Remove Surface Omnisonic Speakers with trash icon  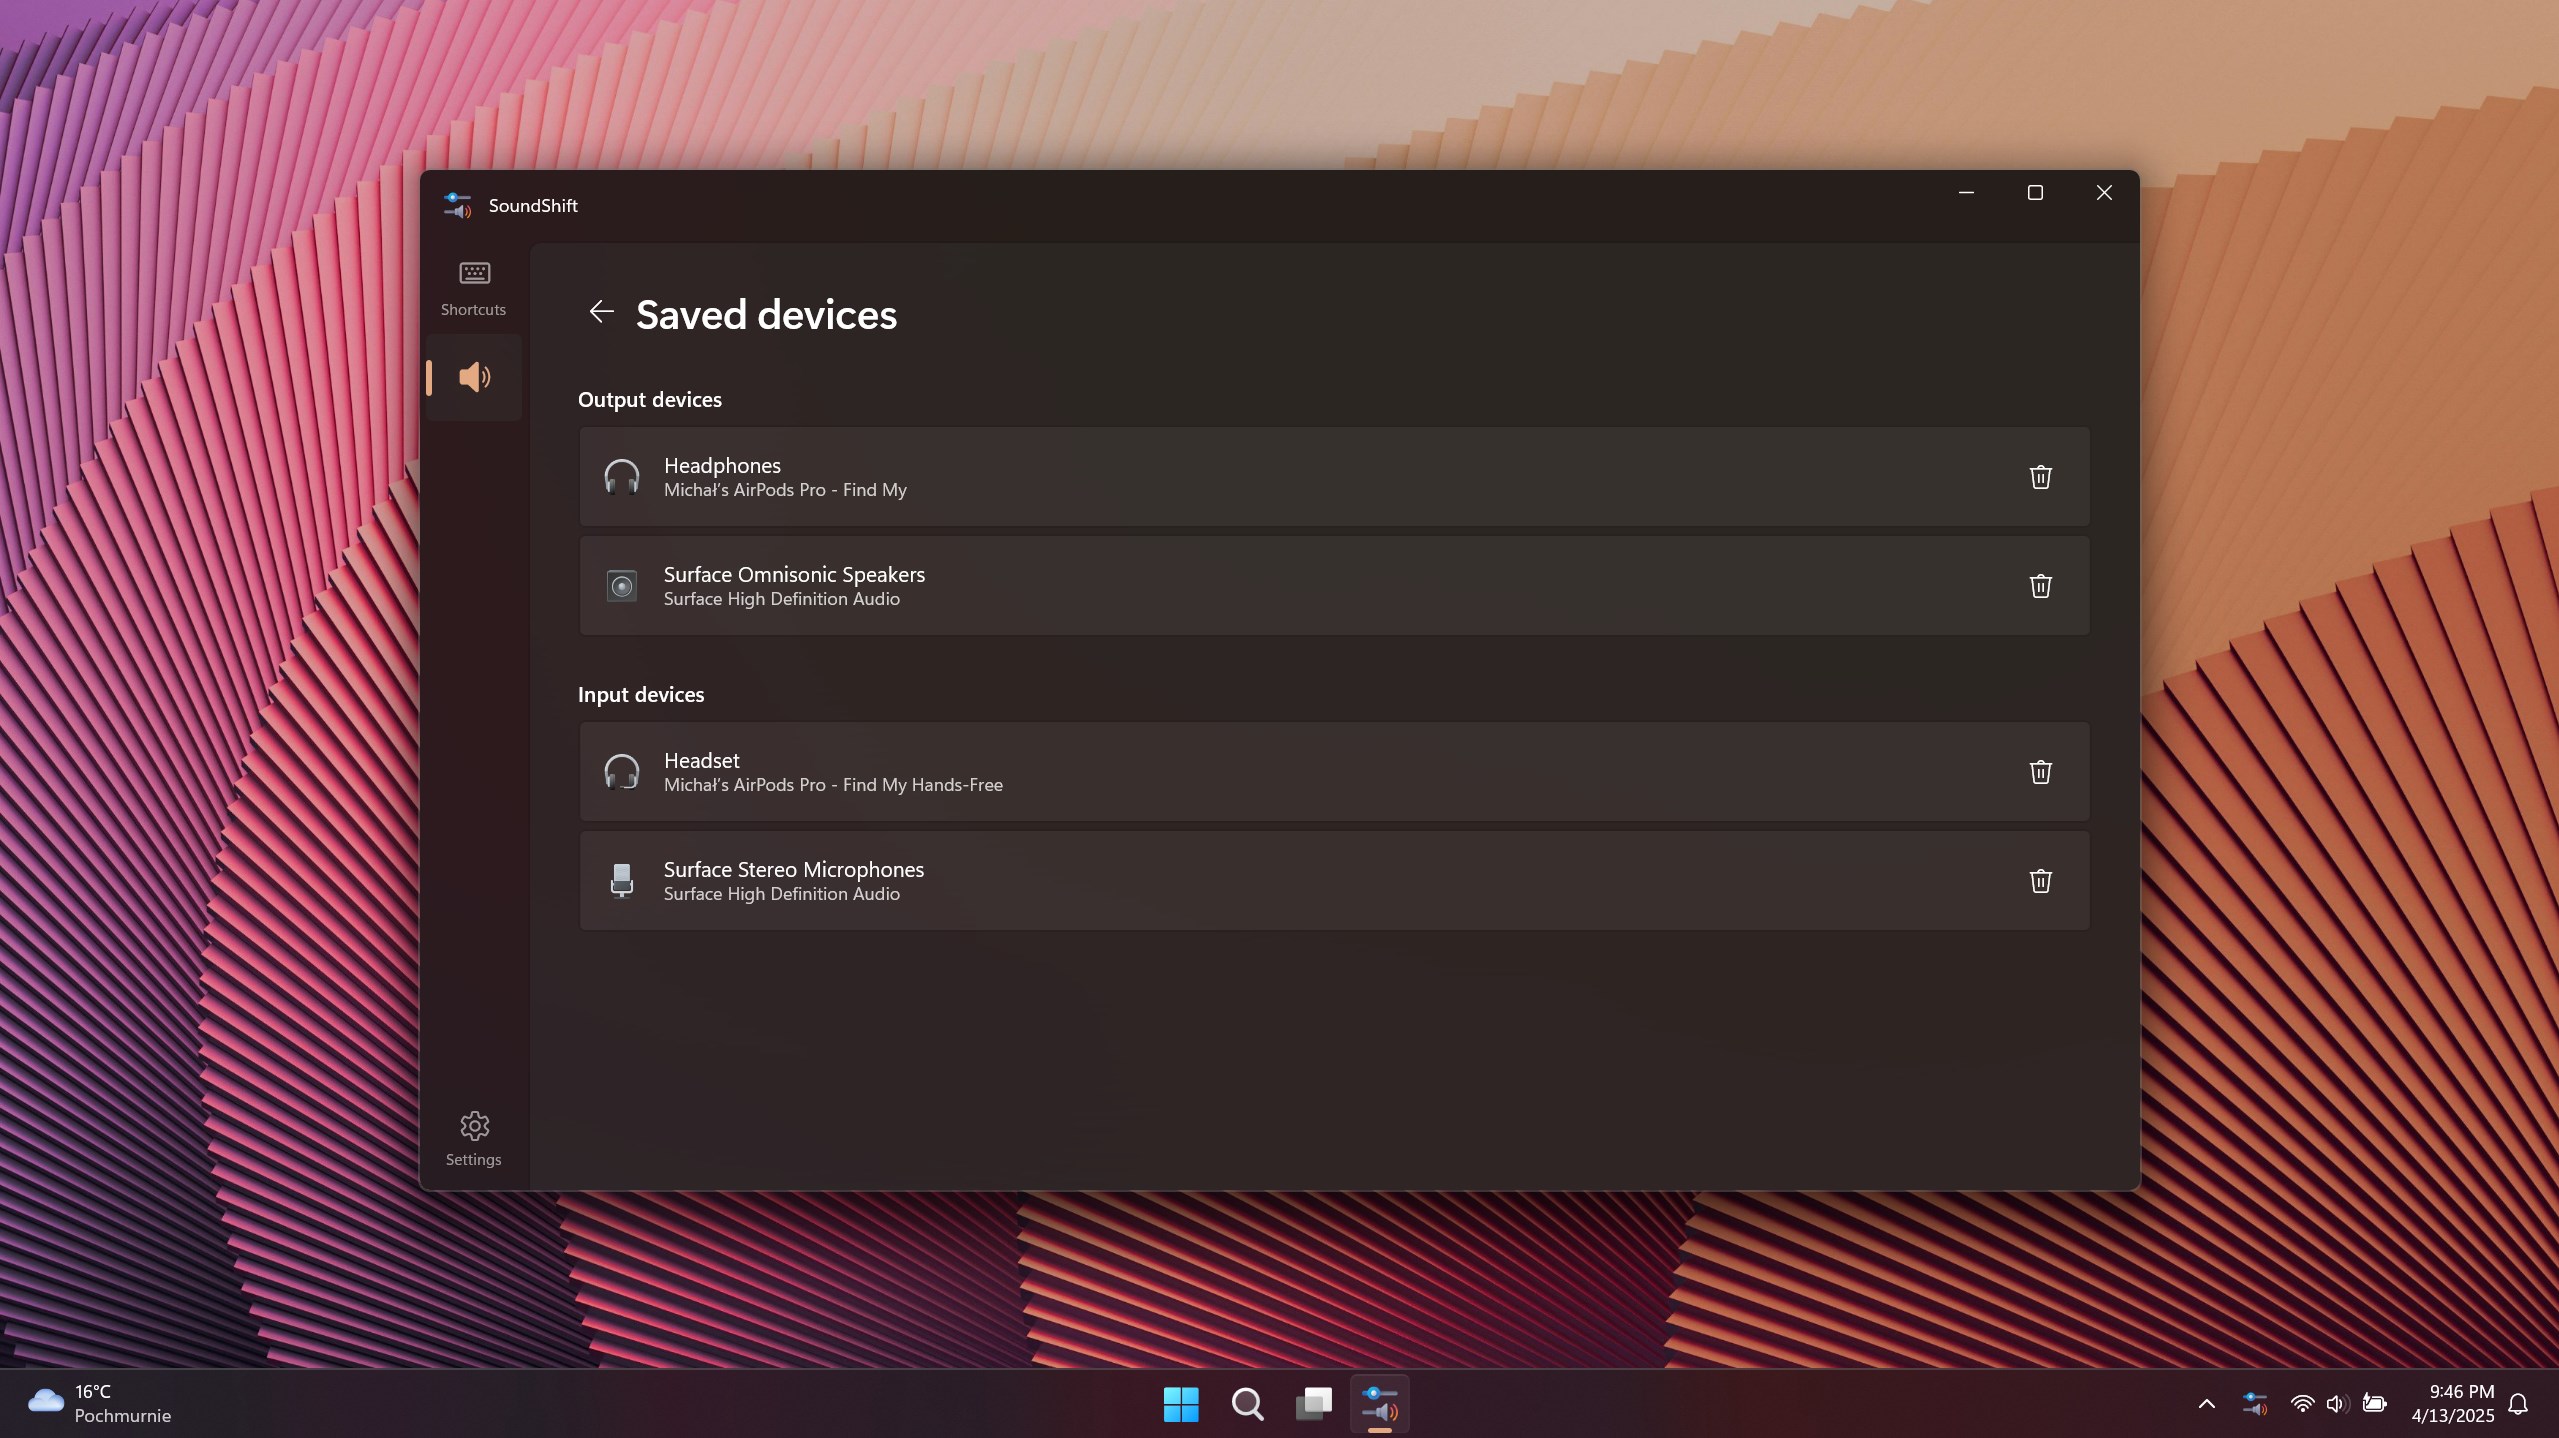(x=2040, y=586)
